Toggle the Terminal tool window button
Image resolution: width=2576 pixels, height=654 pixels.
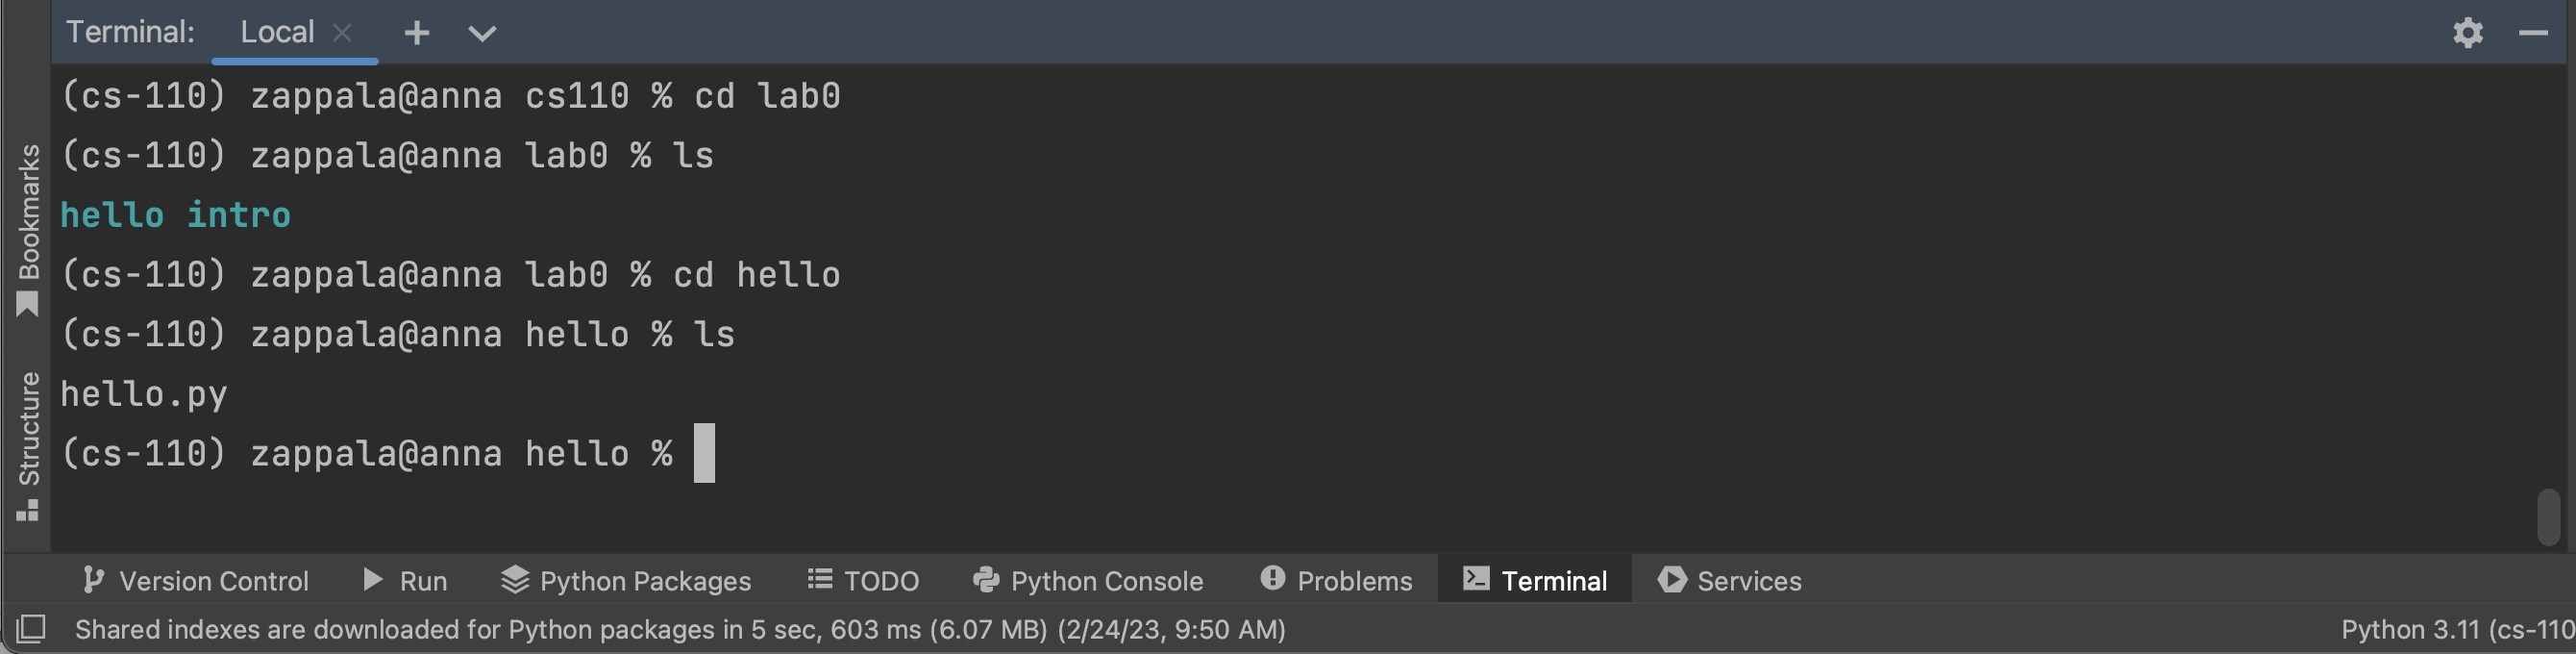click(1535, 581)
